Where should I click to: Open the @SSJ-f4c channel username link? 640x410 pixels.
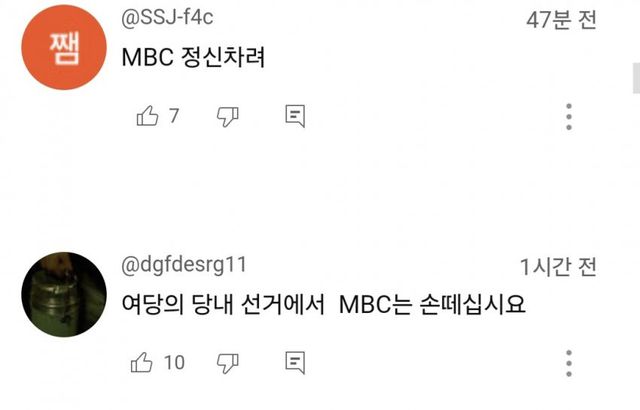click(167, 18)
